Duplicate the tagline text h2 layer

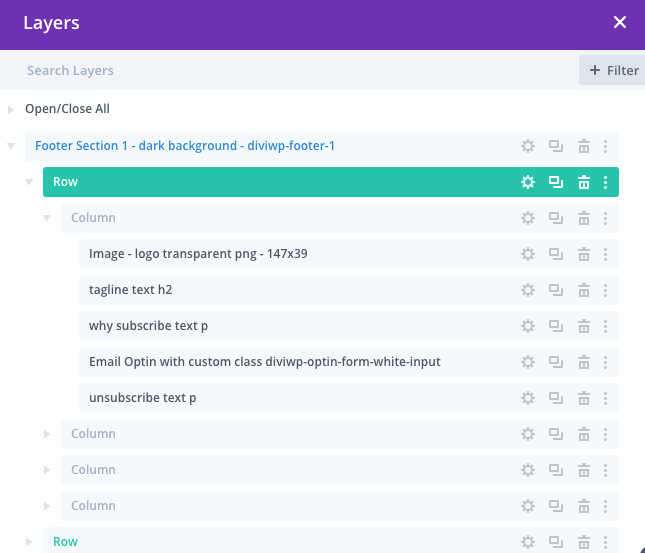click(x=556, y=290)
